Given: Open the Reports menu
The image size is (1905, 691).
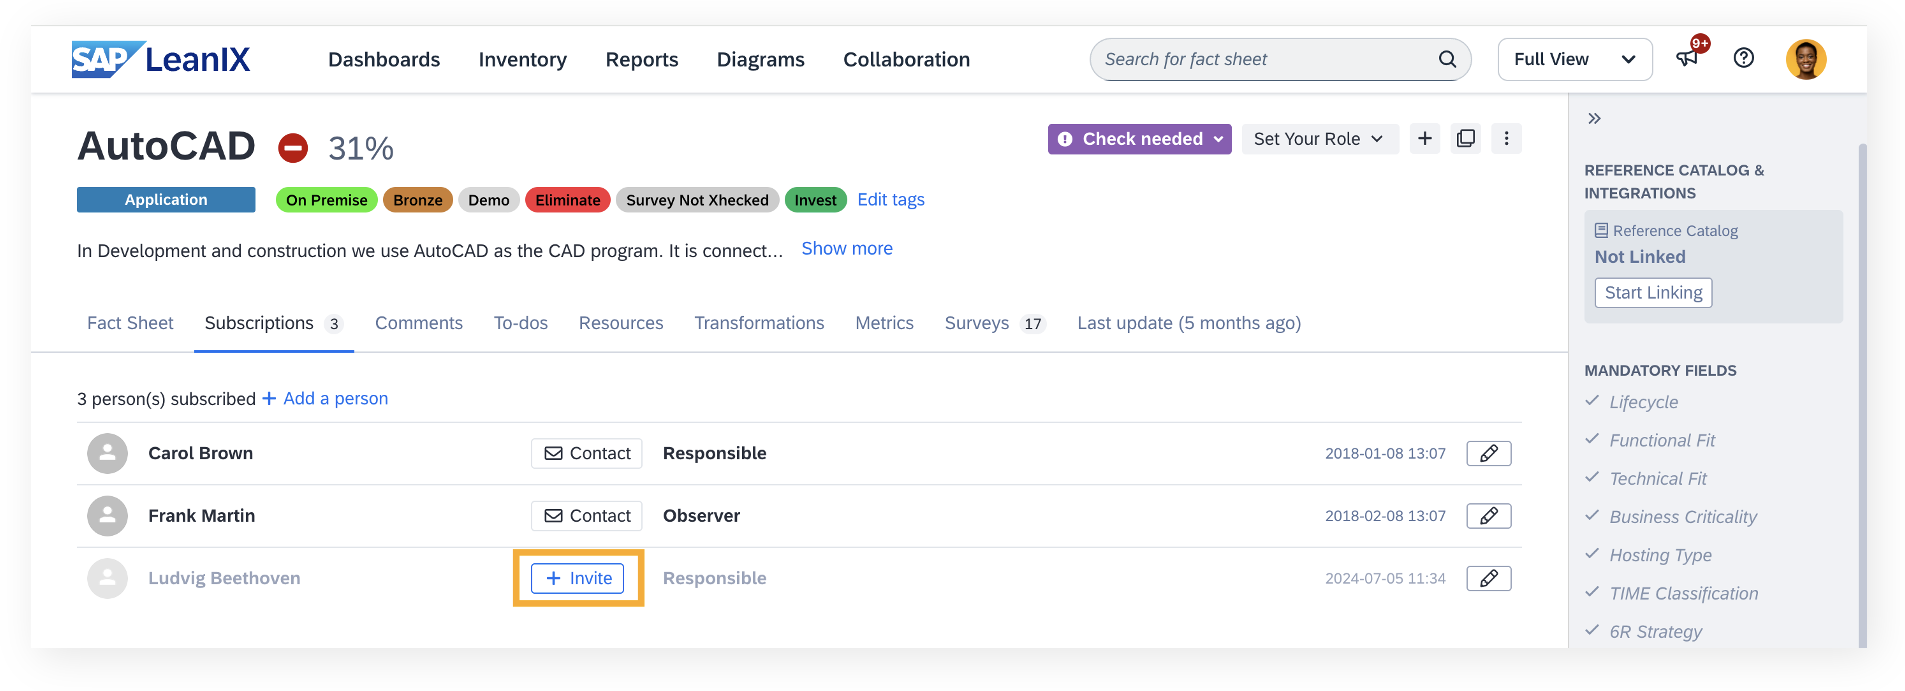Looking at the screenshot, I should coord(642,59).
